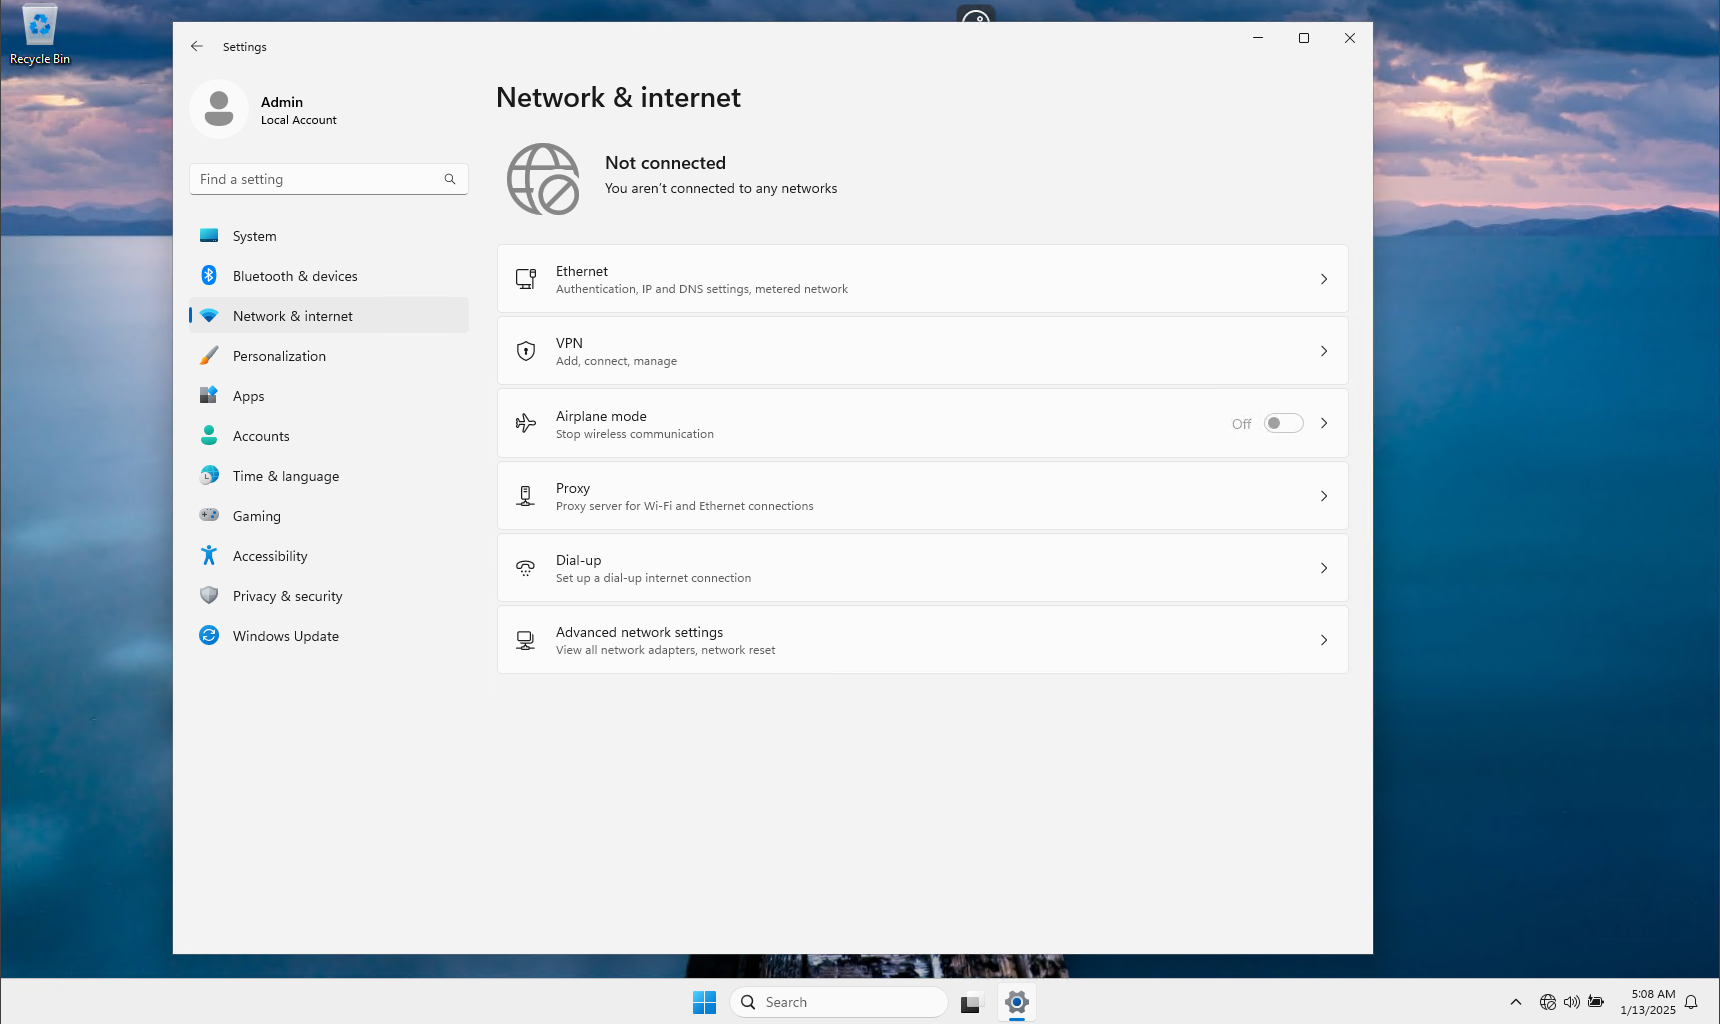Open Proxy server settings
Image resolution: width=1720 pixels, height=1024 pixels.
[922, 497]
